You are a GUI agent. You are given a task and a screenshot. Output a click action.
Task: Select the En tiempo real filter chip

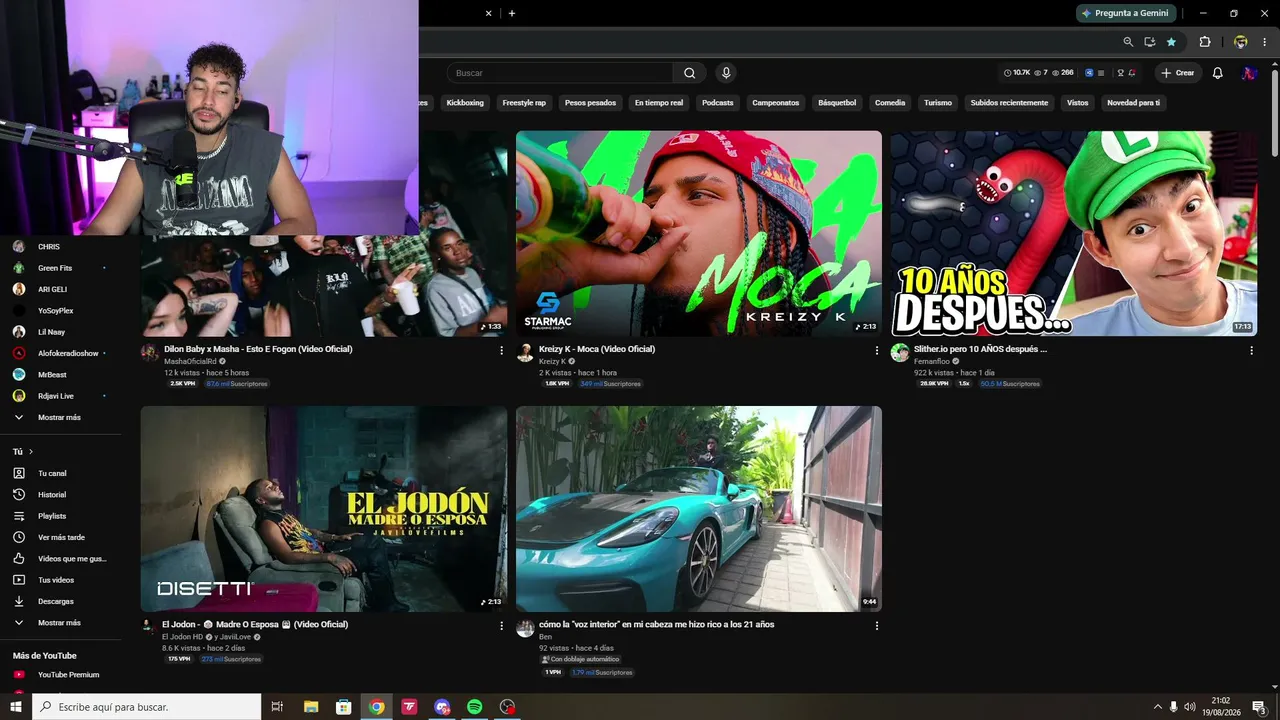[659, 103]
